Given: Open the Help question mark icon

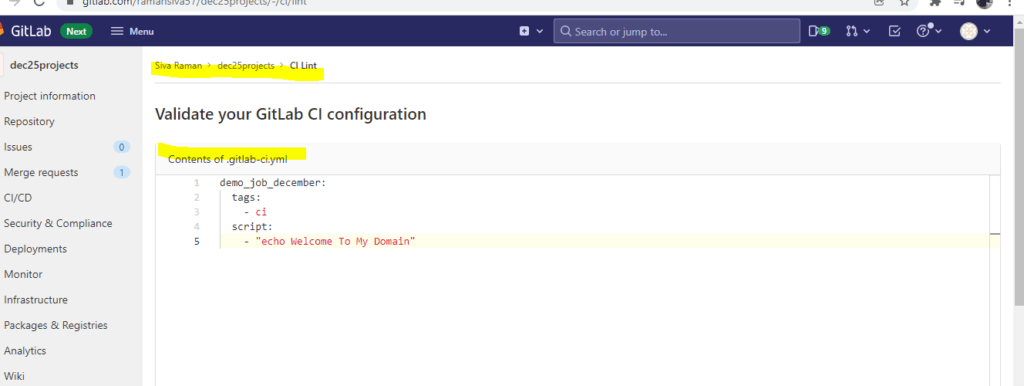Looking at the screenshot, I should point(923,31).
